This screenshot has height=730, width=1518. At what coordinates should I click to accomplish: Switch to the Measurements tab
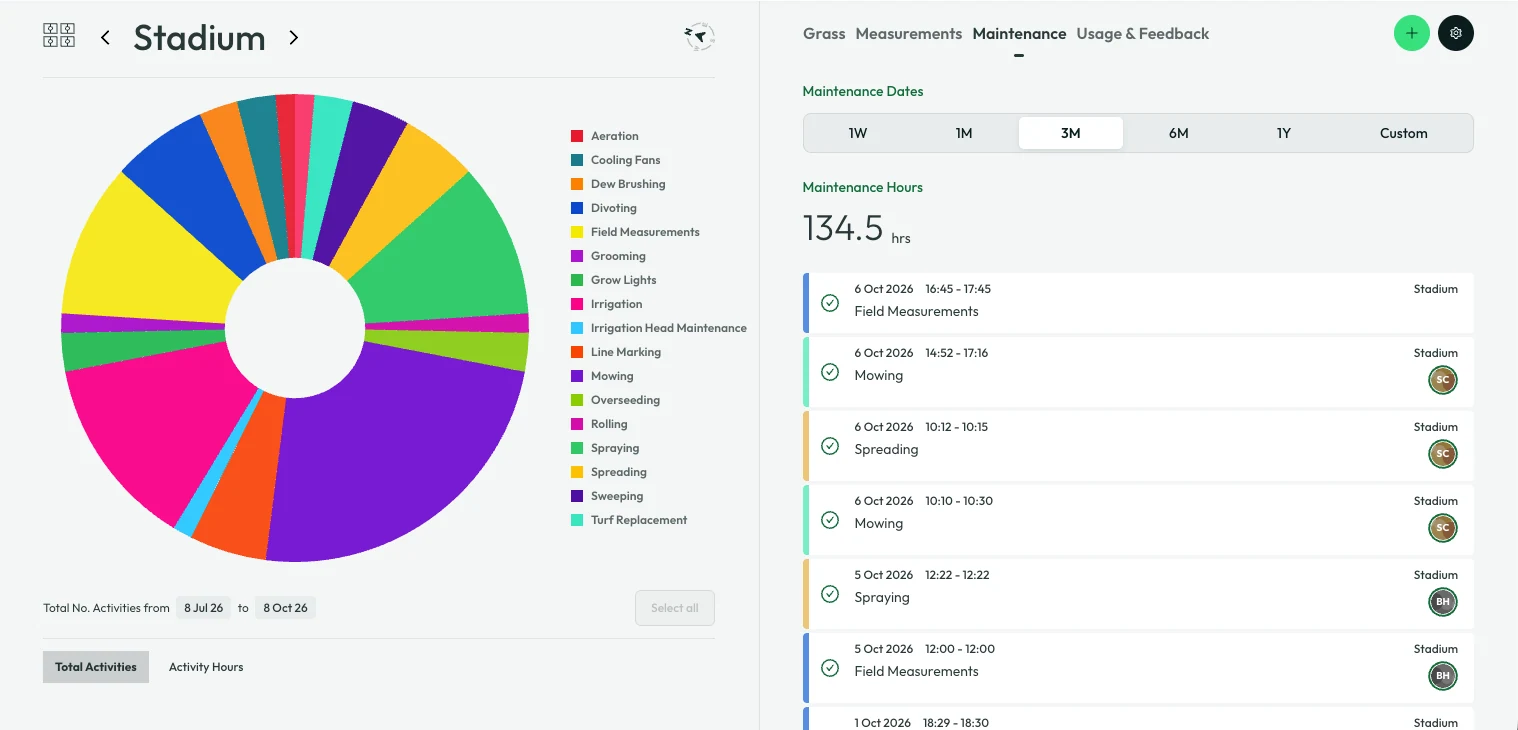tap(908, 34)
